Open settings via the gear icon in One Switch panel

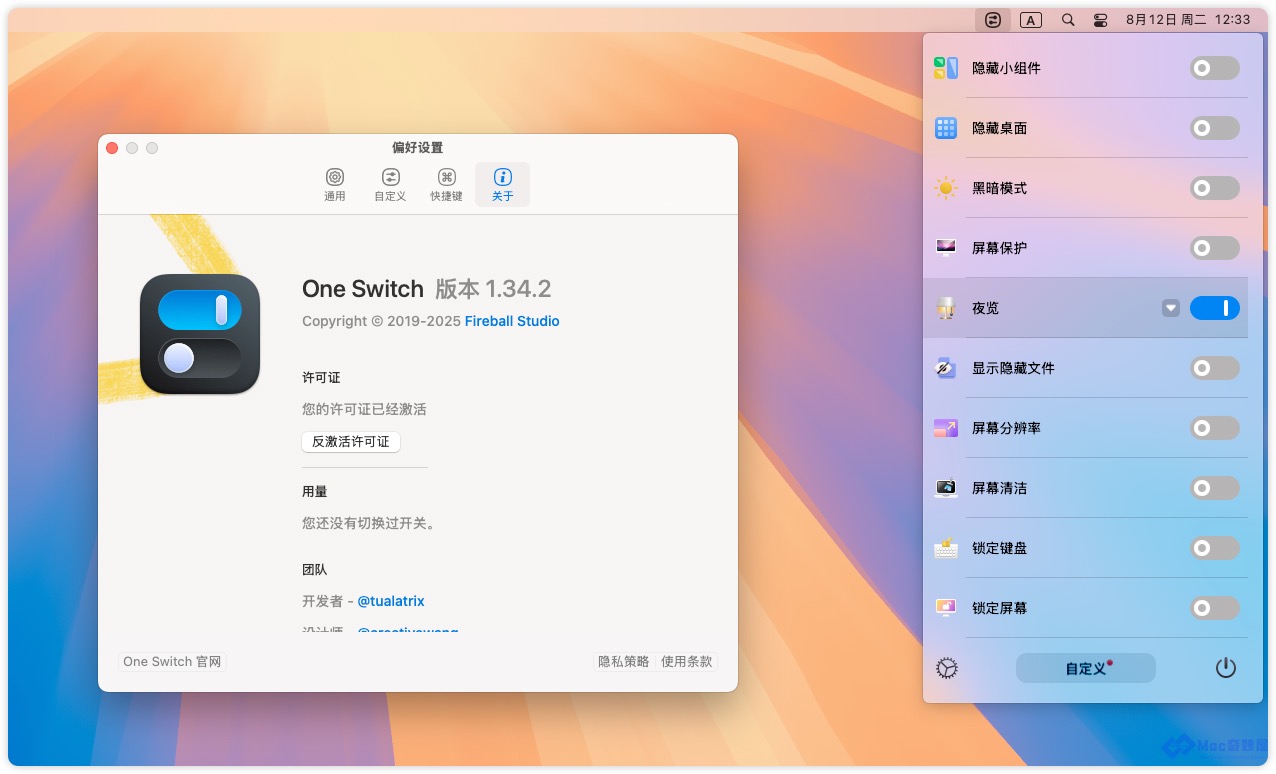point(947,668)
